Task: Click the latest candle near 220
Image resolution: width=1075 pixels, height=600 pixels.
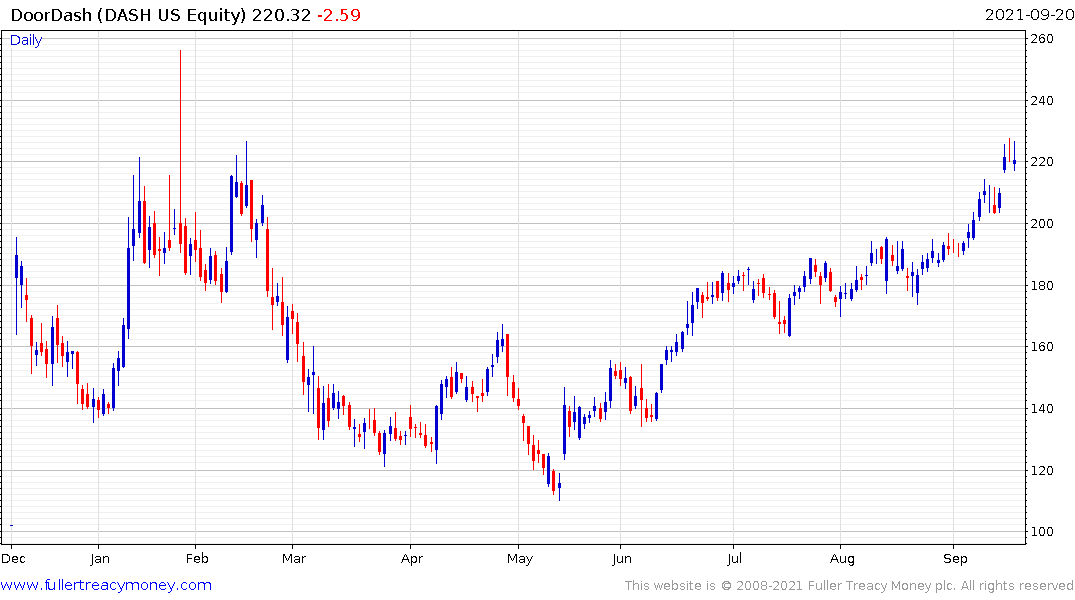Action: tap(1015, 156)
